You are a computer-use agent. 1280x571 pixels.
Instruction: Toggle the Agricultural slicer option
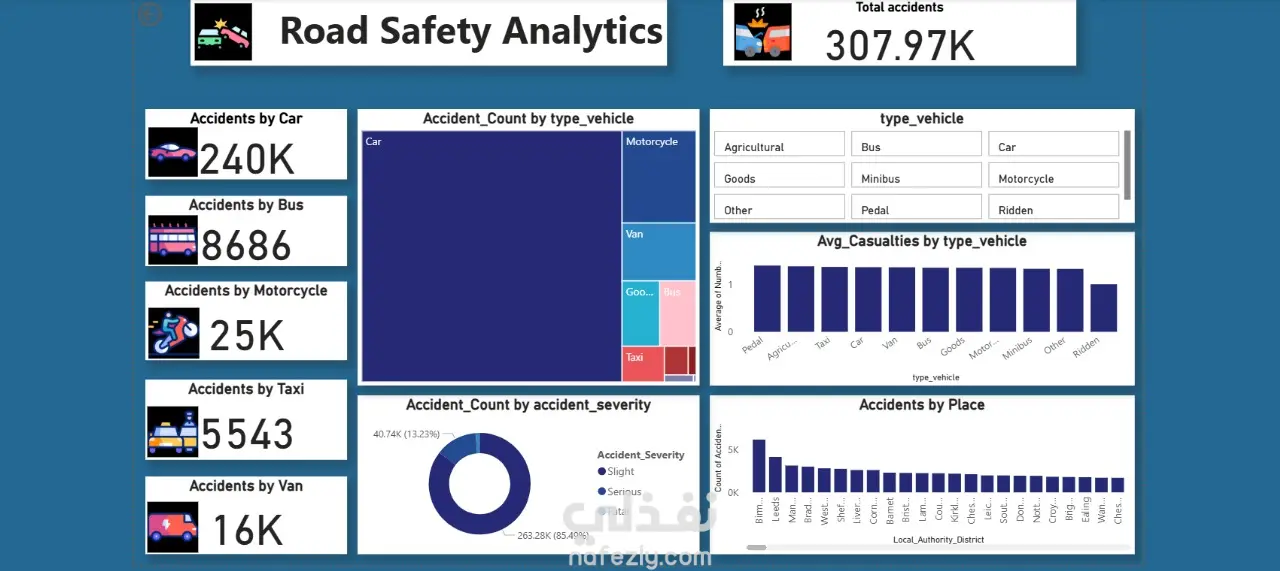pyautogui.click(x=780, y=144)
